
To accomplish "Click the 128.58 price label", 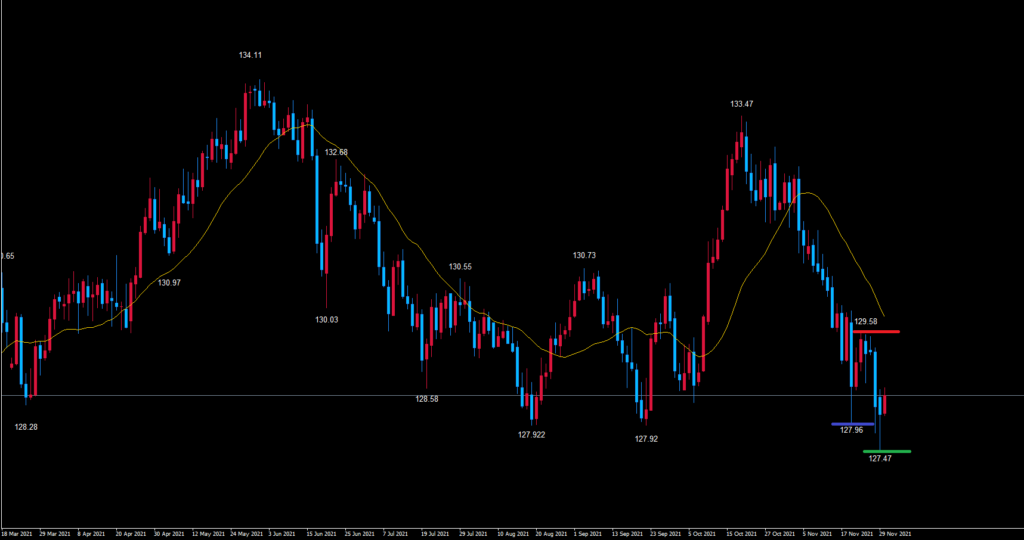I will [427, 398].
